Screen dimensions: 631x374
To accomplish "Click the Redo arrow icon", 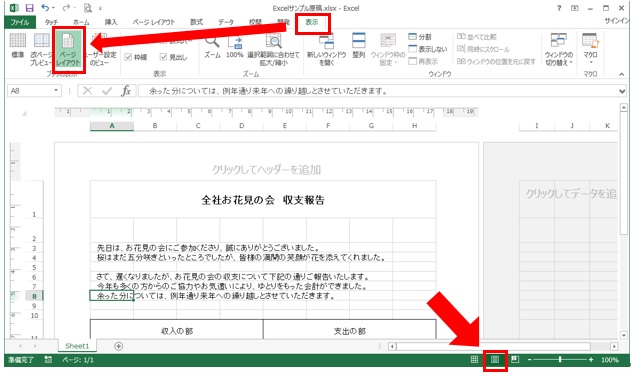I will (x=66, y=8).
